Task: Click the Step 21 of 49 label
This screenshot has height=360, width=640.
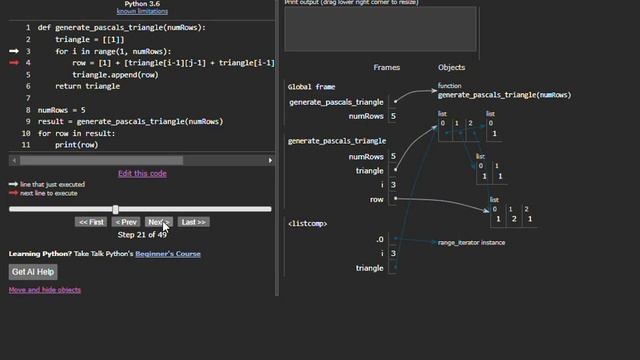Action: point(142,235)
